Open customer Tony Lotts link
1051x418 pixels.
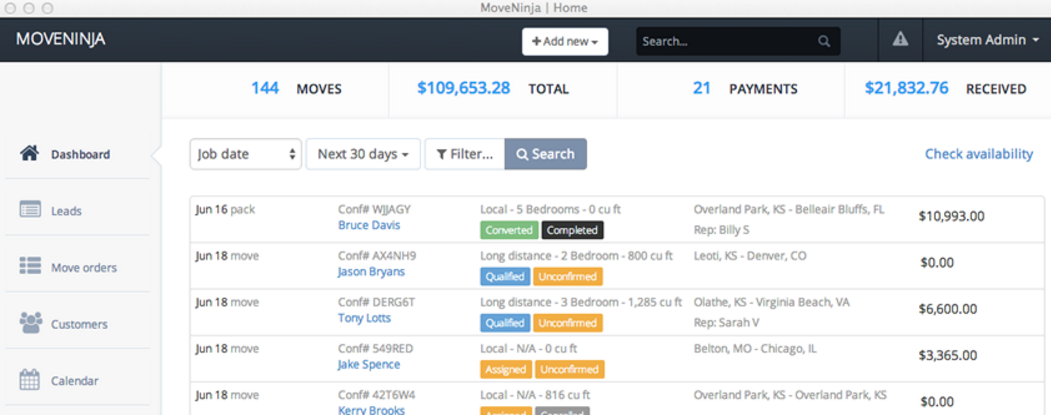(x=364, y=319)
